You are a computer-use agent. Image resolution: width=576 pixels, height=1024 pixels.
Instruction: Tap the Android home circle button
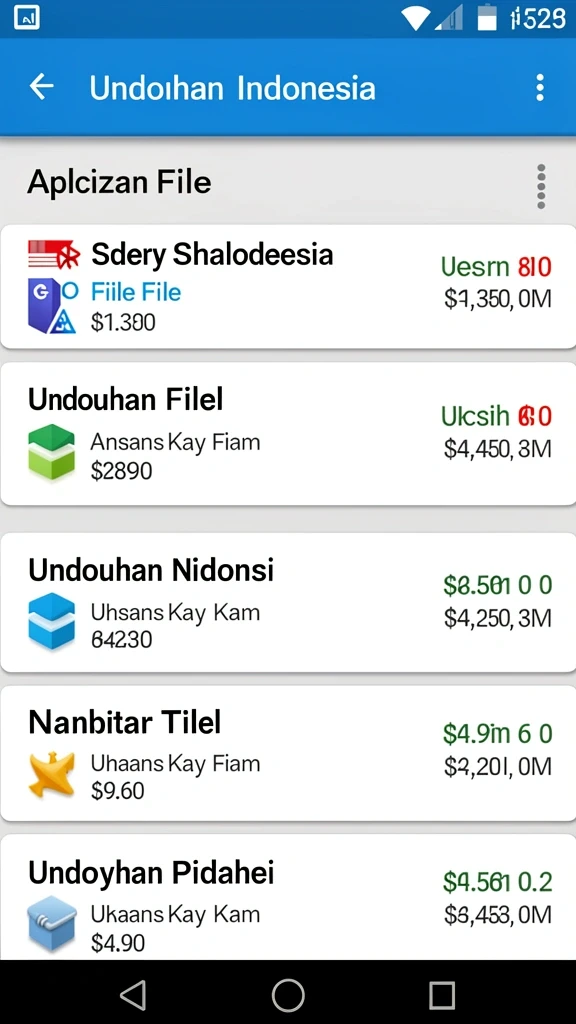tap(288, 995)
